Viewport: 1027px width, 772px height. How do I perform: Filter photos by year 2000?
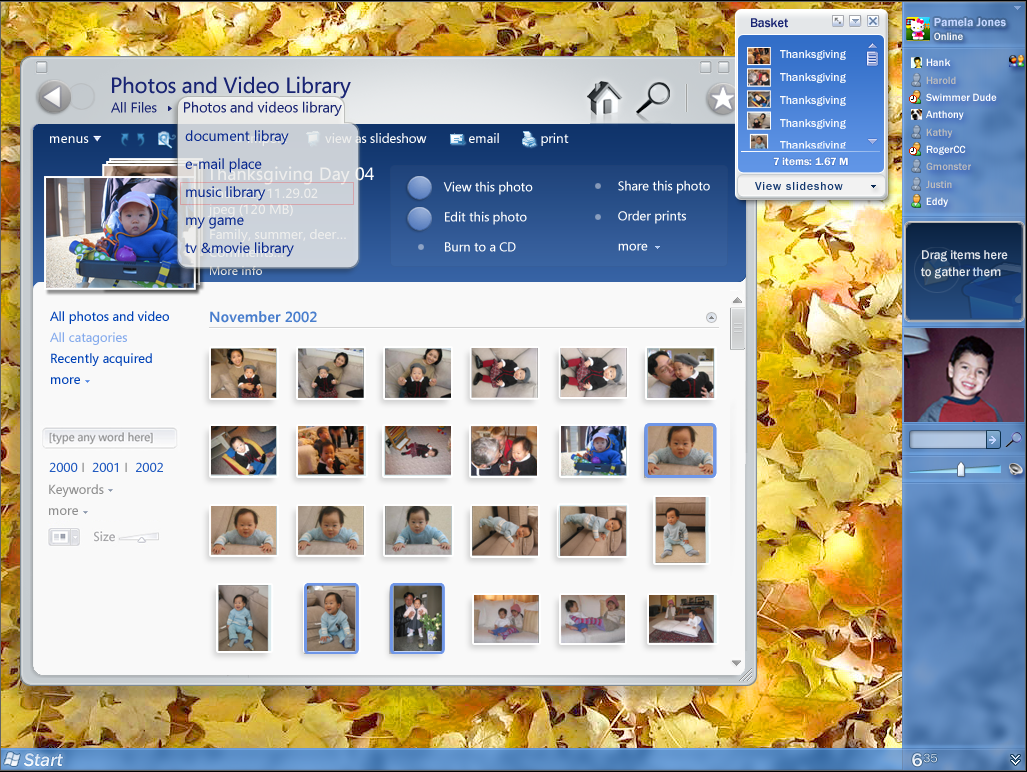click(63, 468)
